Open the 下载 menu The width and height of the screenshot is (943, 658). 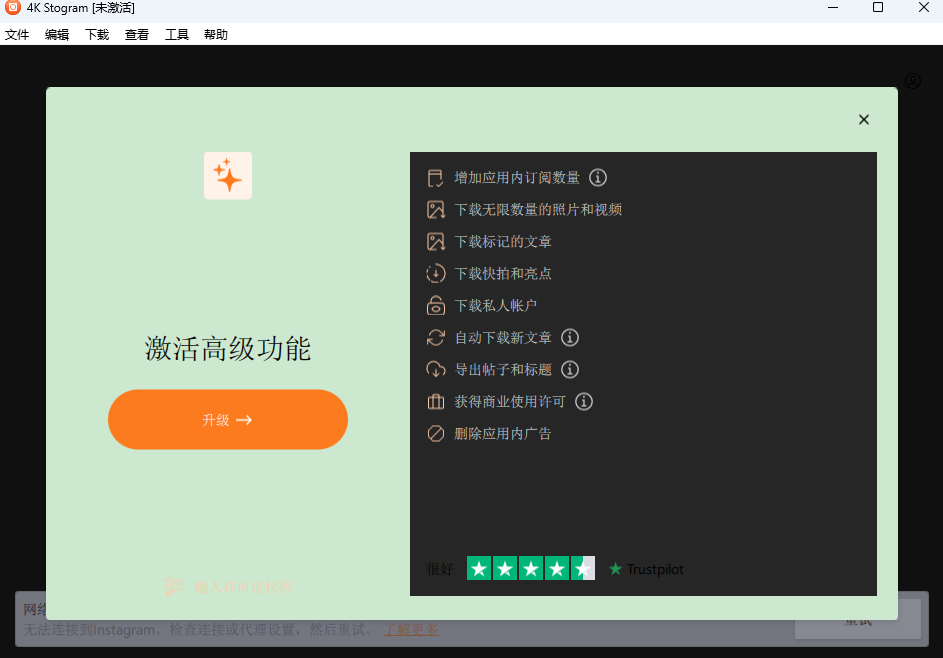[x=97, y=35]
